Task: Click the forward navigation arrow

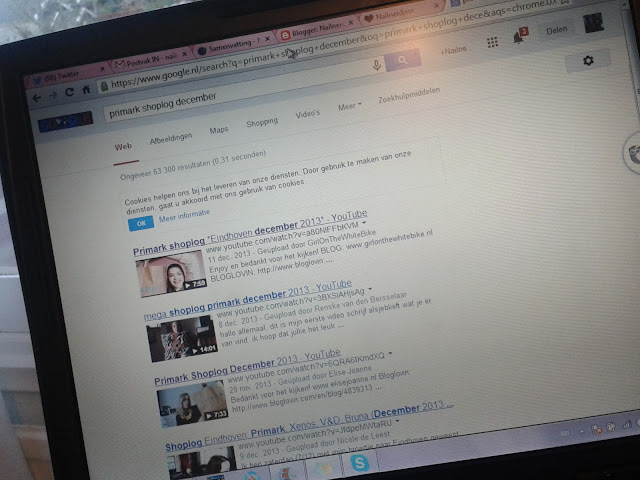Action: pyautogui.click(x=53, y=95)
